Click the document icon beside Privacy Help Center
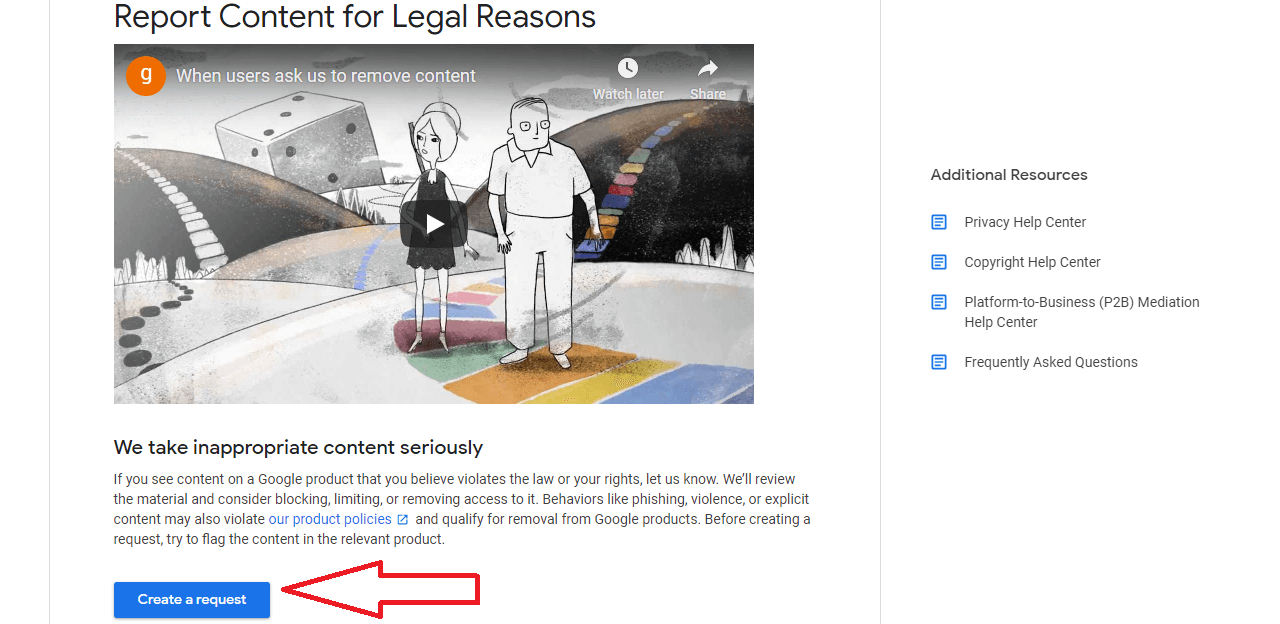The width and height of the screenshot is (1280, 624). click(939, 222)
